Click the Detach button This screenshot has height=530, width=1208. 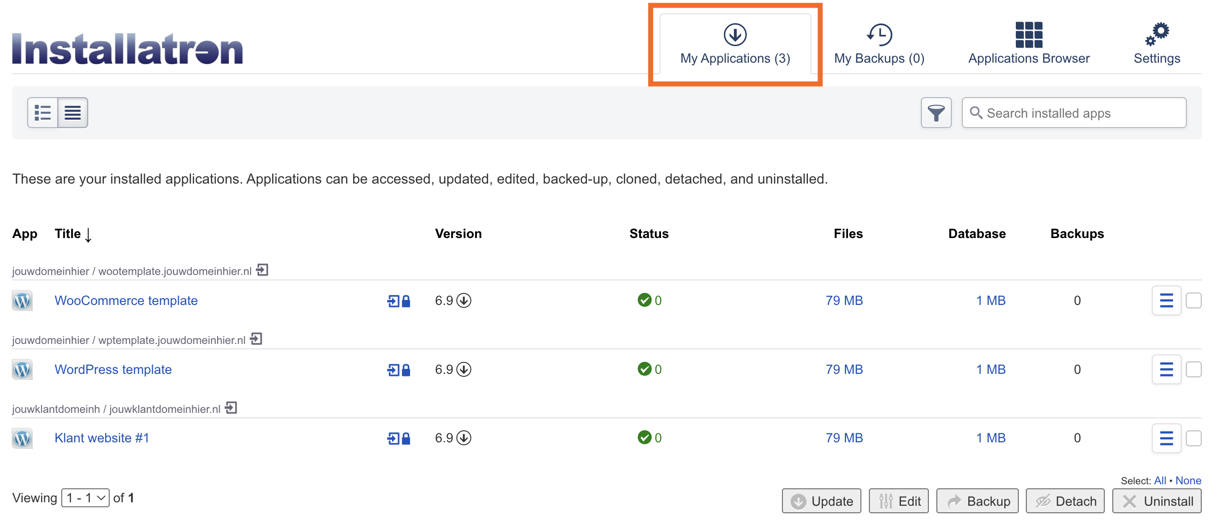click(1065, 501)
